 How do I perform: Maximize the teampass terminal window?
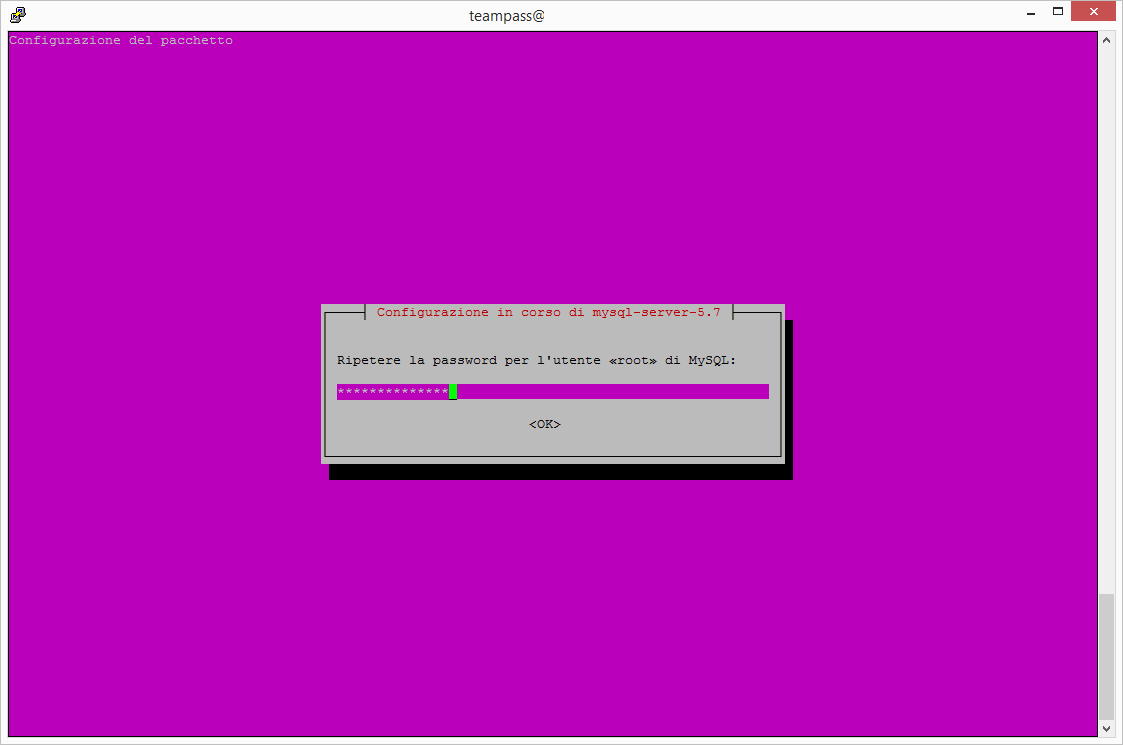(1058, 11)
